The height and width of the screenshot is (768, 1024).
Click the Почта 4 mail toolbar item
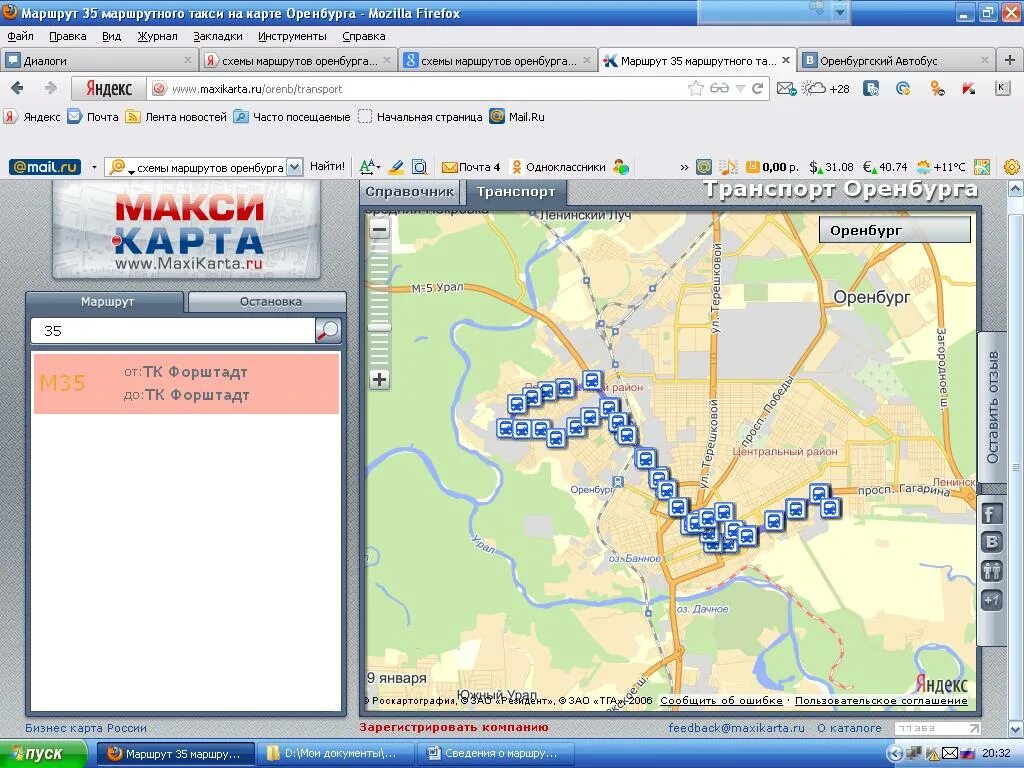tap(471, 167)
